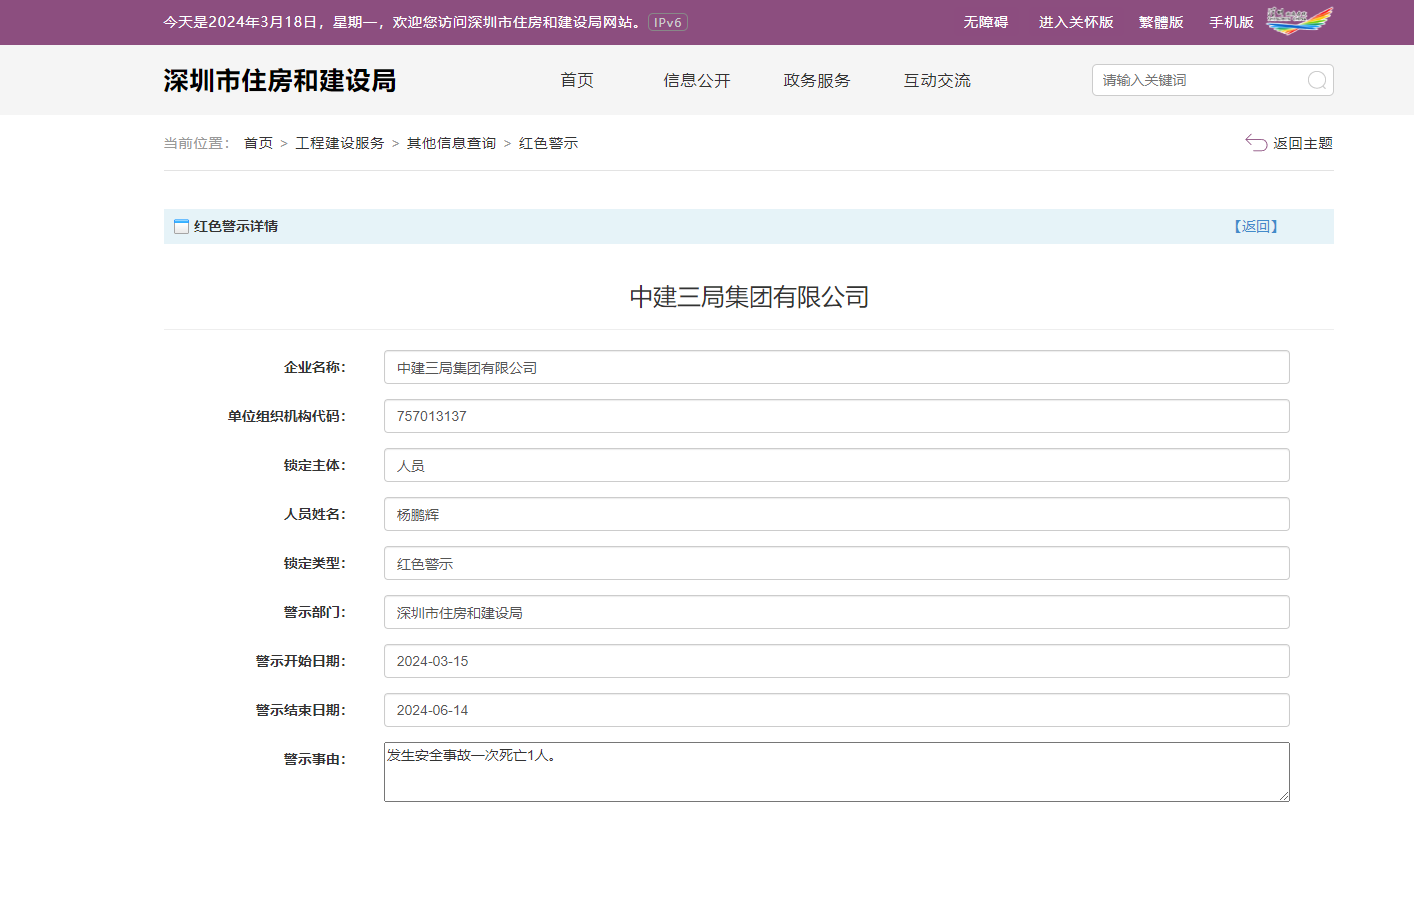1414x906 pixels.
Task: Select the 互动交流 tab
Action: coord(936,80)
